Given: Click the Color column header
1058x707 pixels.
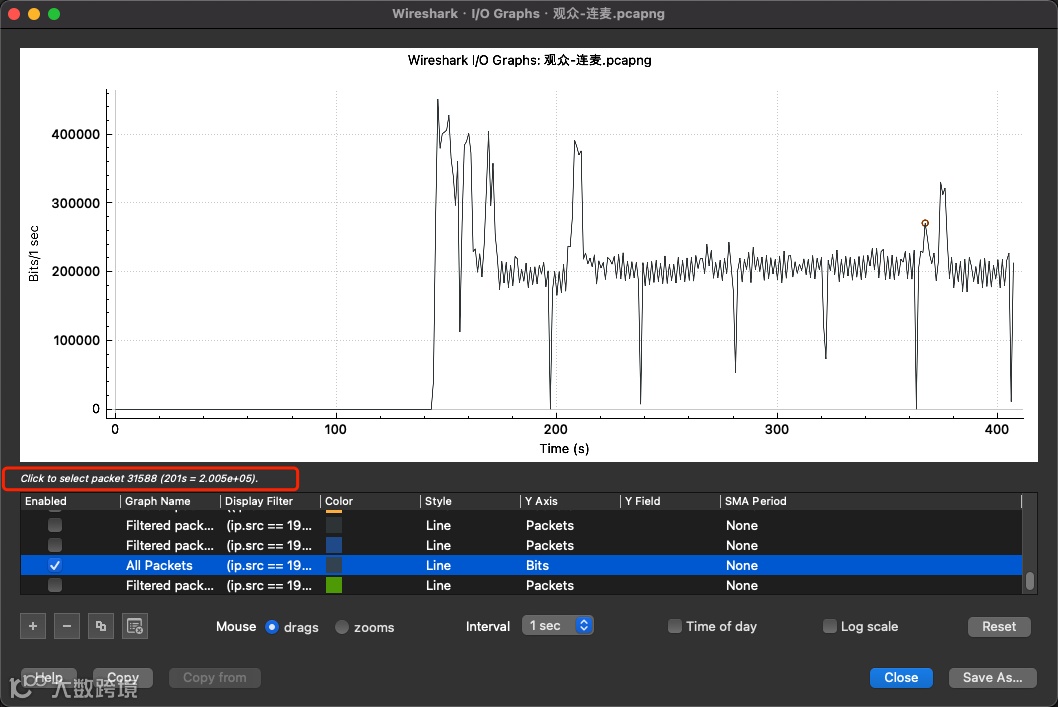Looking at the screenshot, I should pos(370,501).
